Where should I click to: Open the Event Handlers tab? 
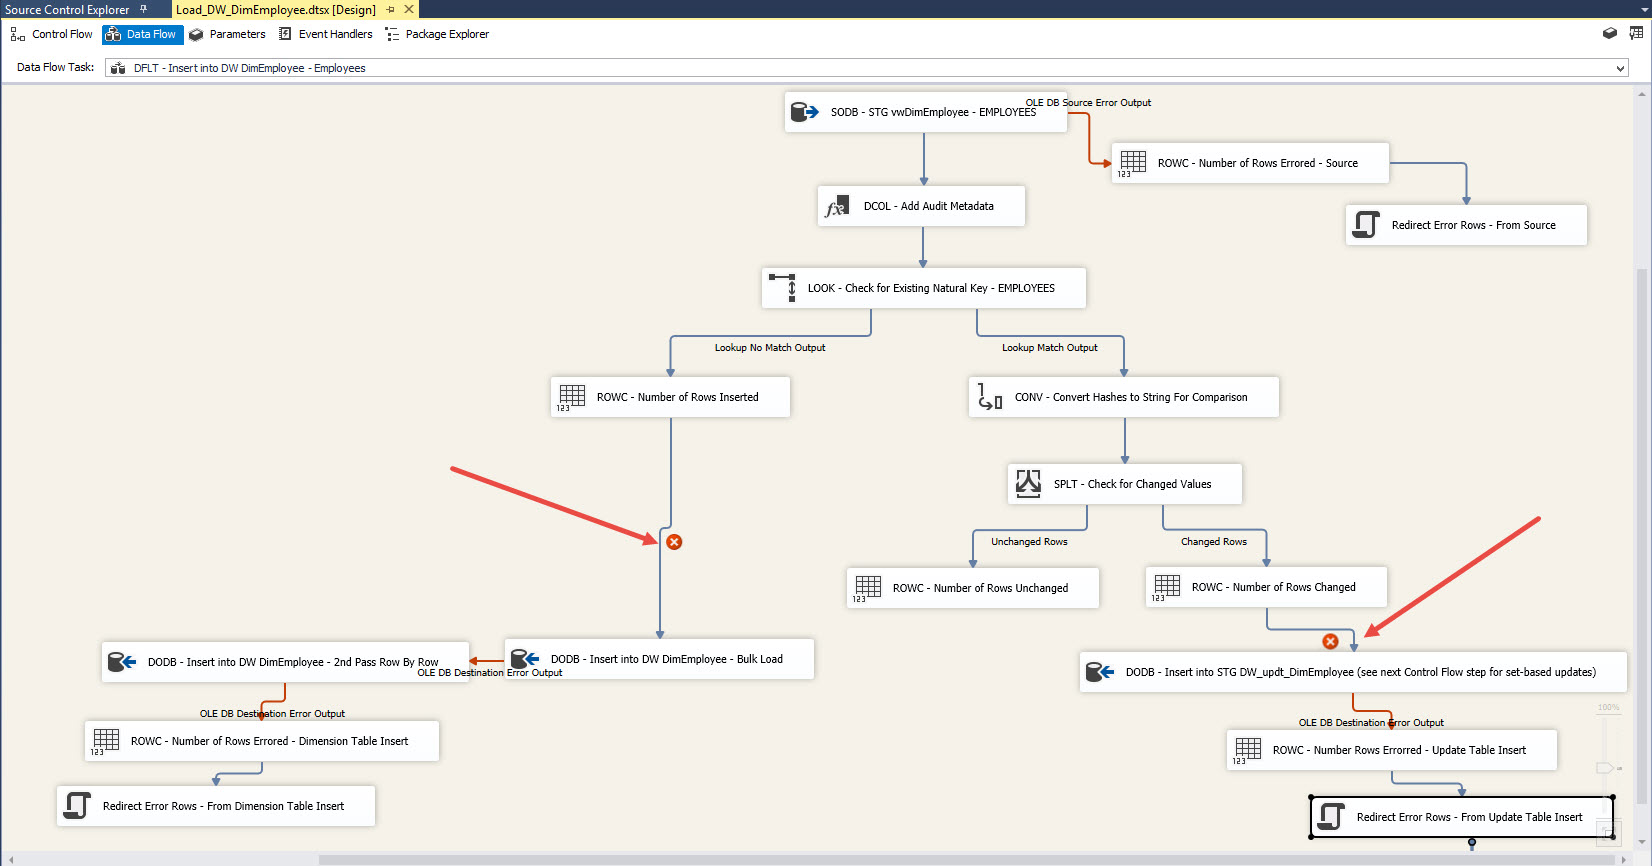[x=326, y=34]
